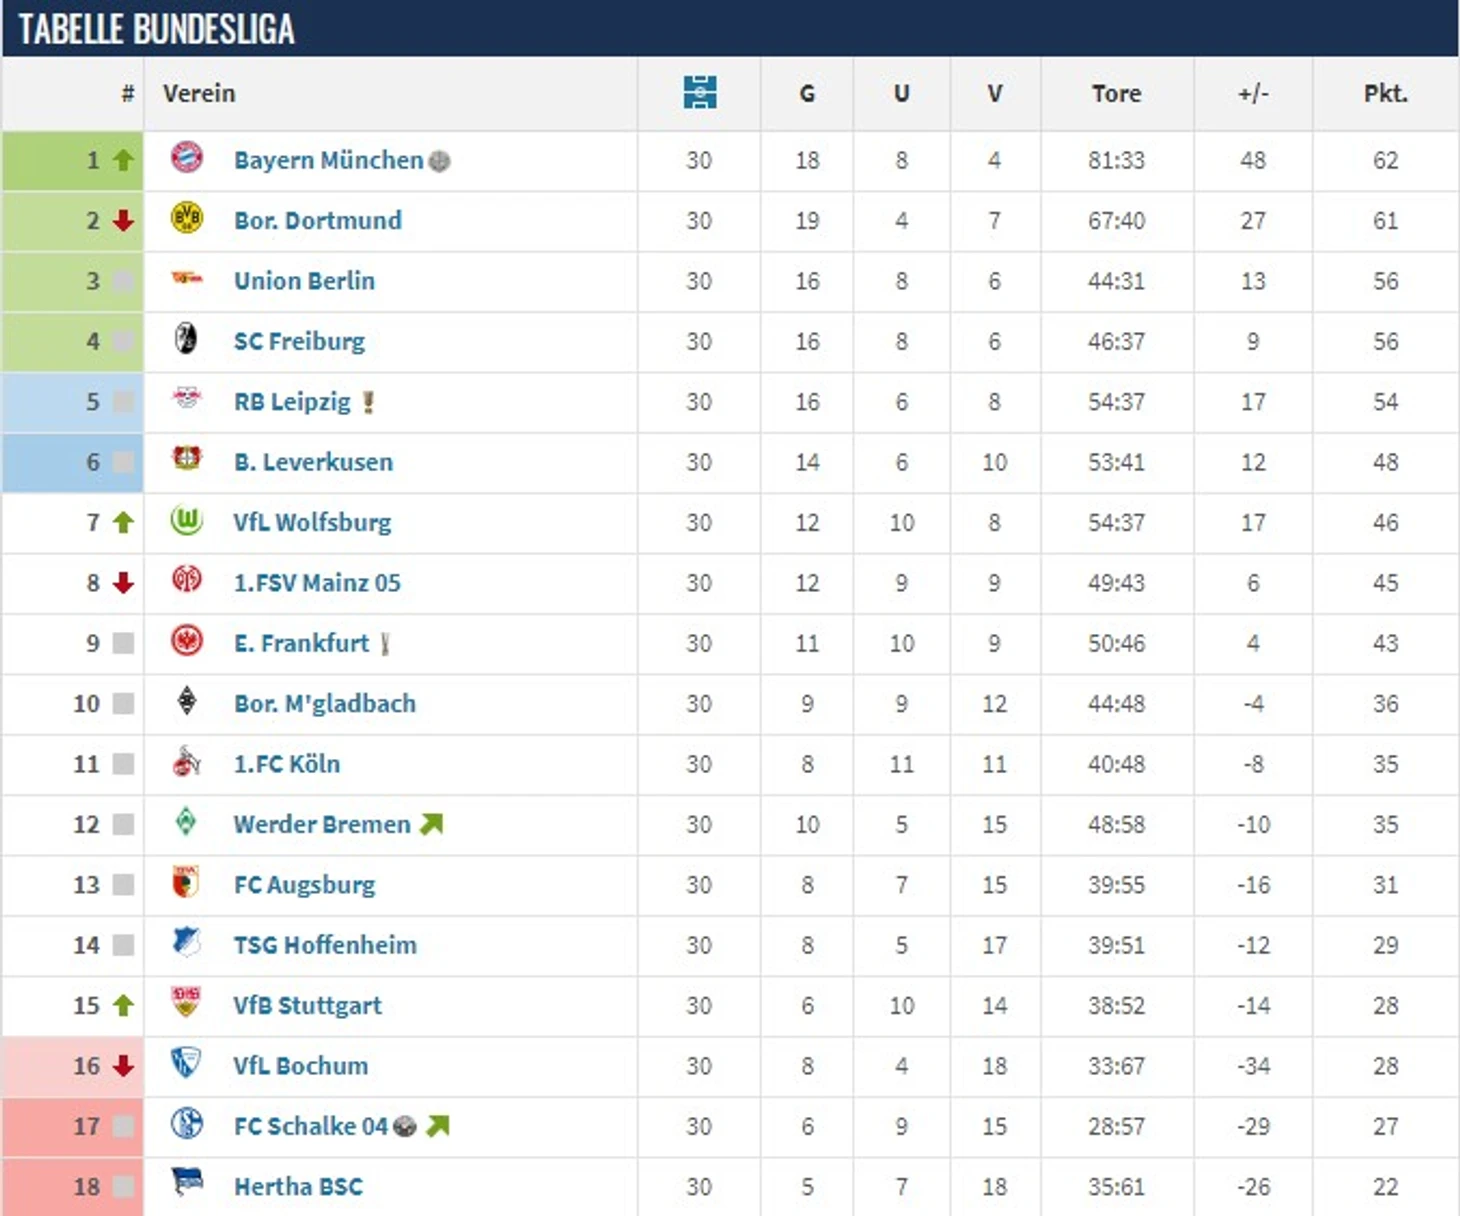Click the Pkt. column header
The height and width of the screenshot is (1216, 1460).
coord(1385,93)
